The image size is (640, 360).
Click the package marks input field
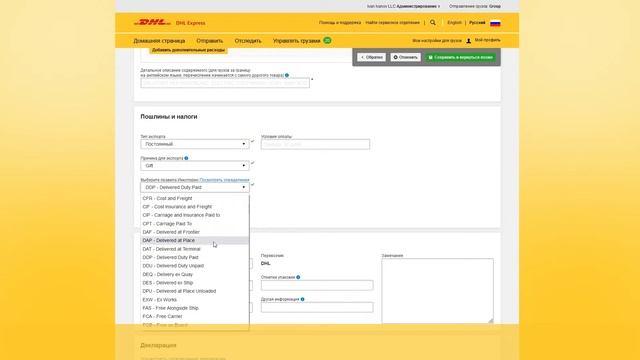pos(317,285)
